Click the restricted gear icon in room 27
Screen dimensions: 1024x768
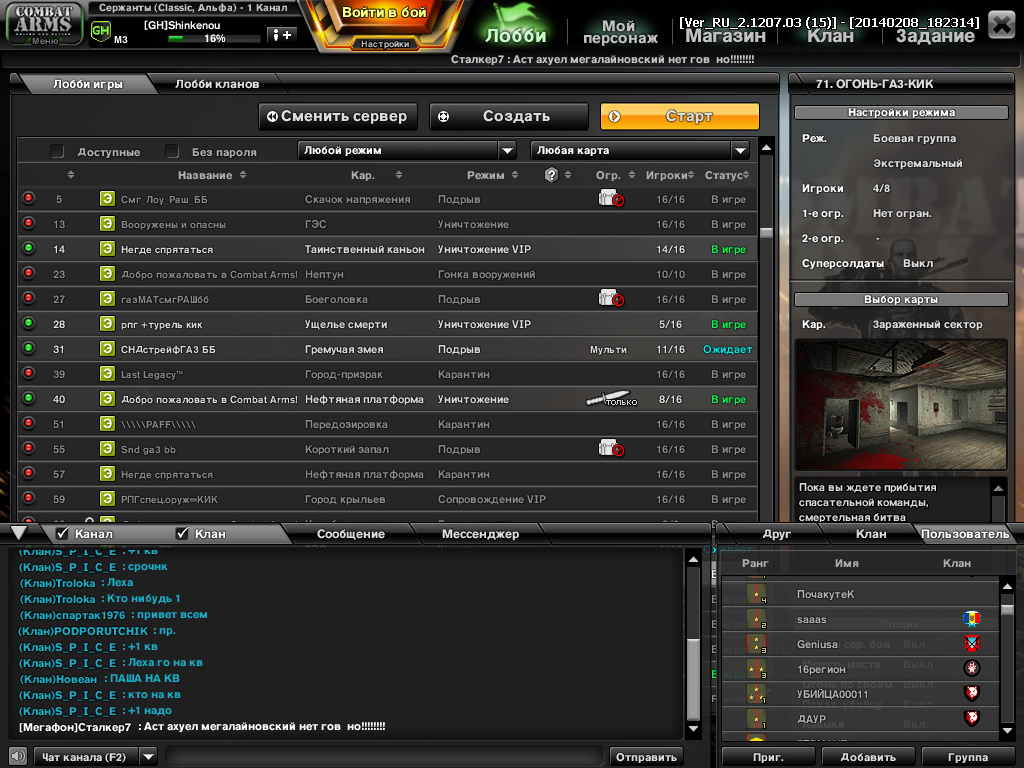[x=611, y=298]
